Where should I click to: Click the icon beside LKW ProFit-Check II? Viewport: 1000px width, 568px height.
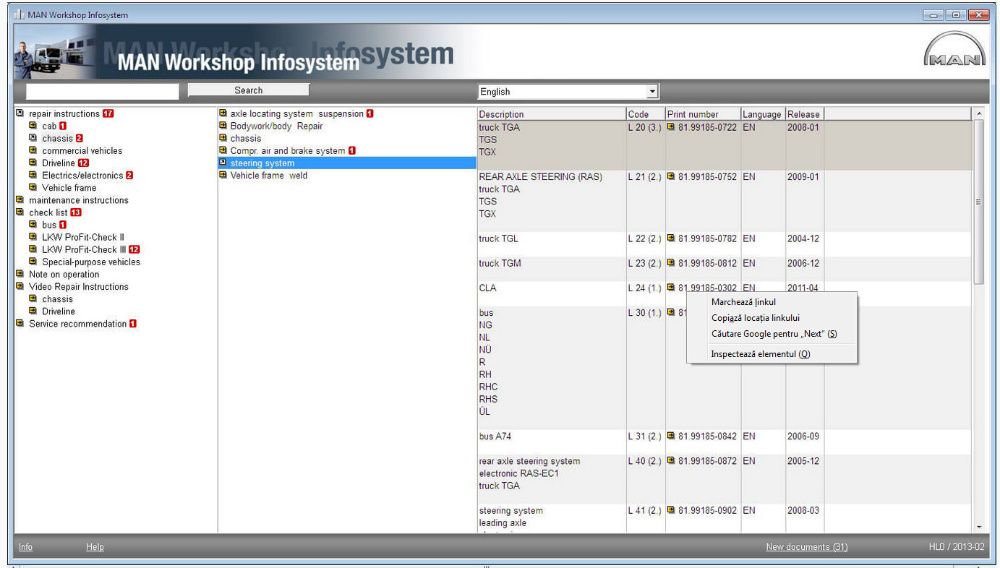click(x=33, y=237)
